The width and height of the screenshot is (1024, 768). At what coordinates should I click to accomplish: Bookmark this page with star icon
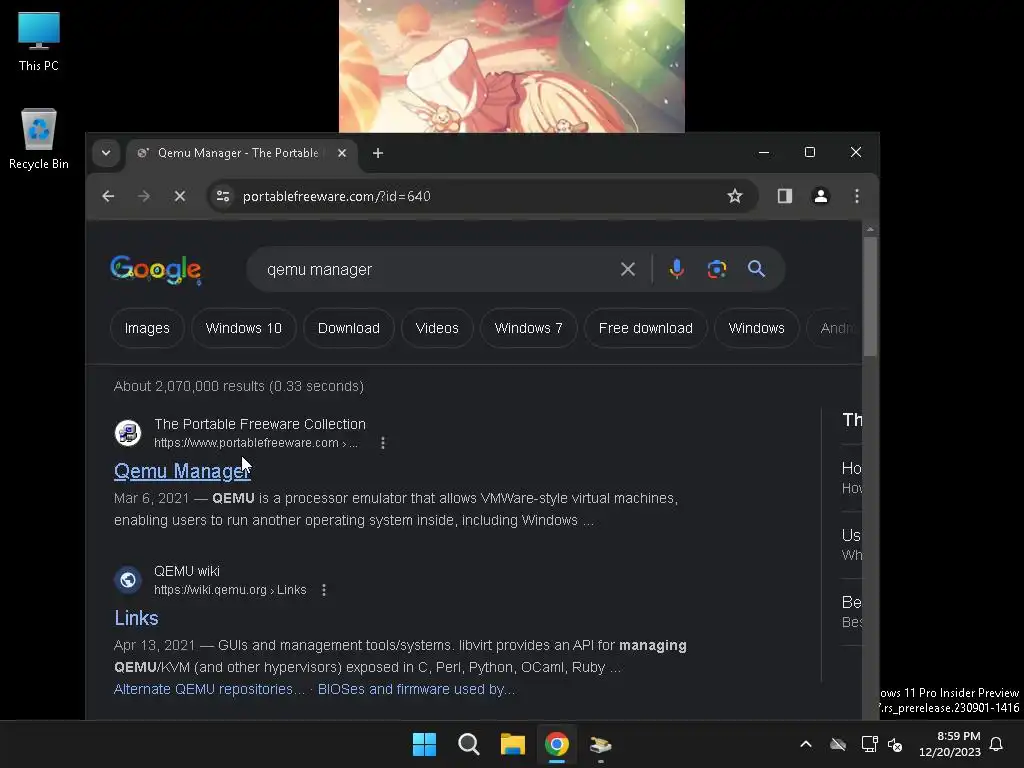coord(735,196)
